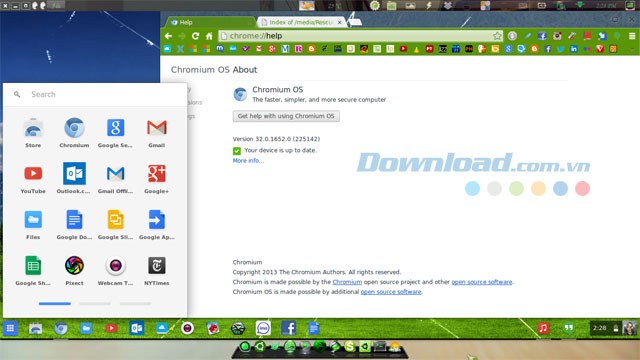This screenshot has width=640, height=360.
Task: Open the blue arrow Google Ap... launcher app
Action: [x=156, y=224]
